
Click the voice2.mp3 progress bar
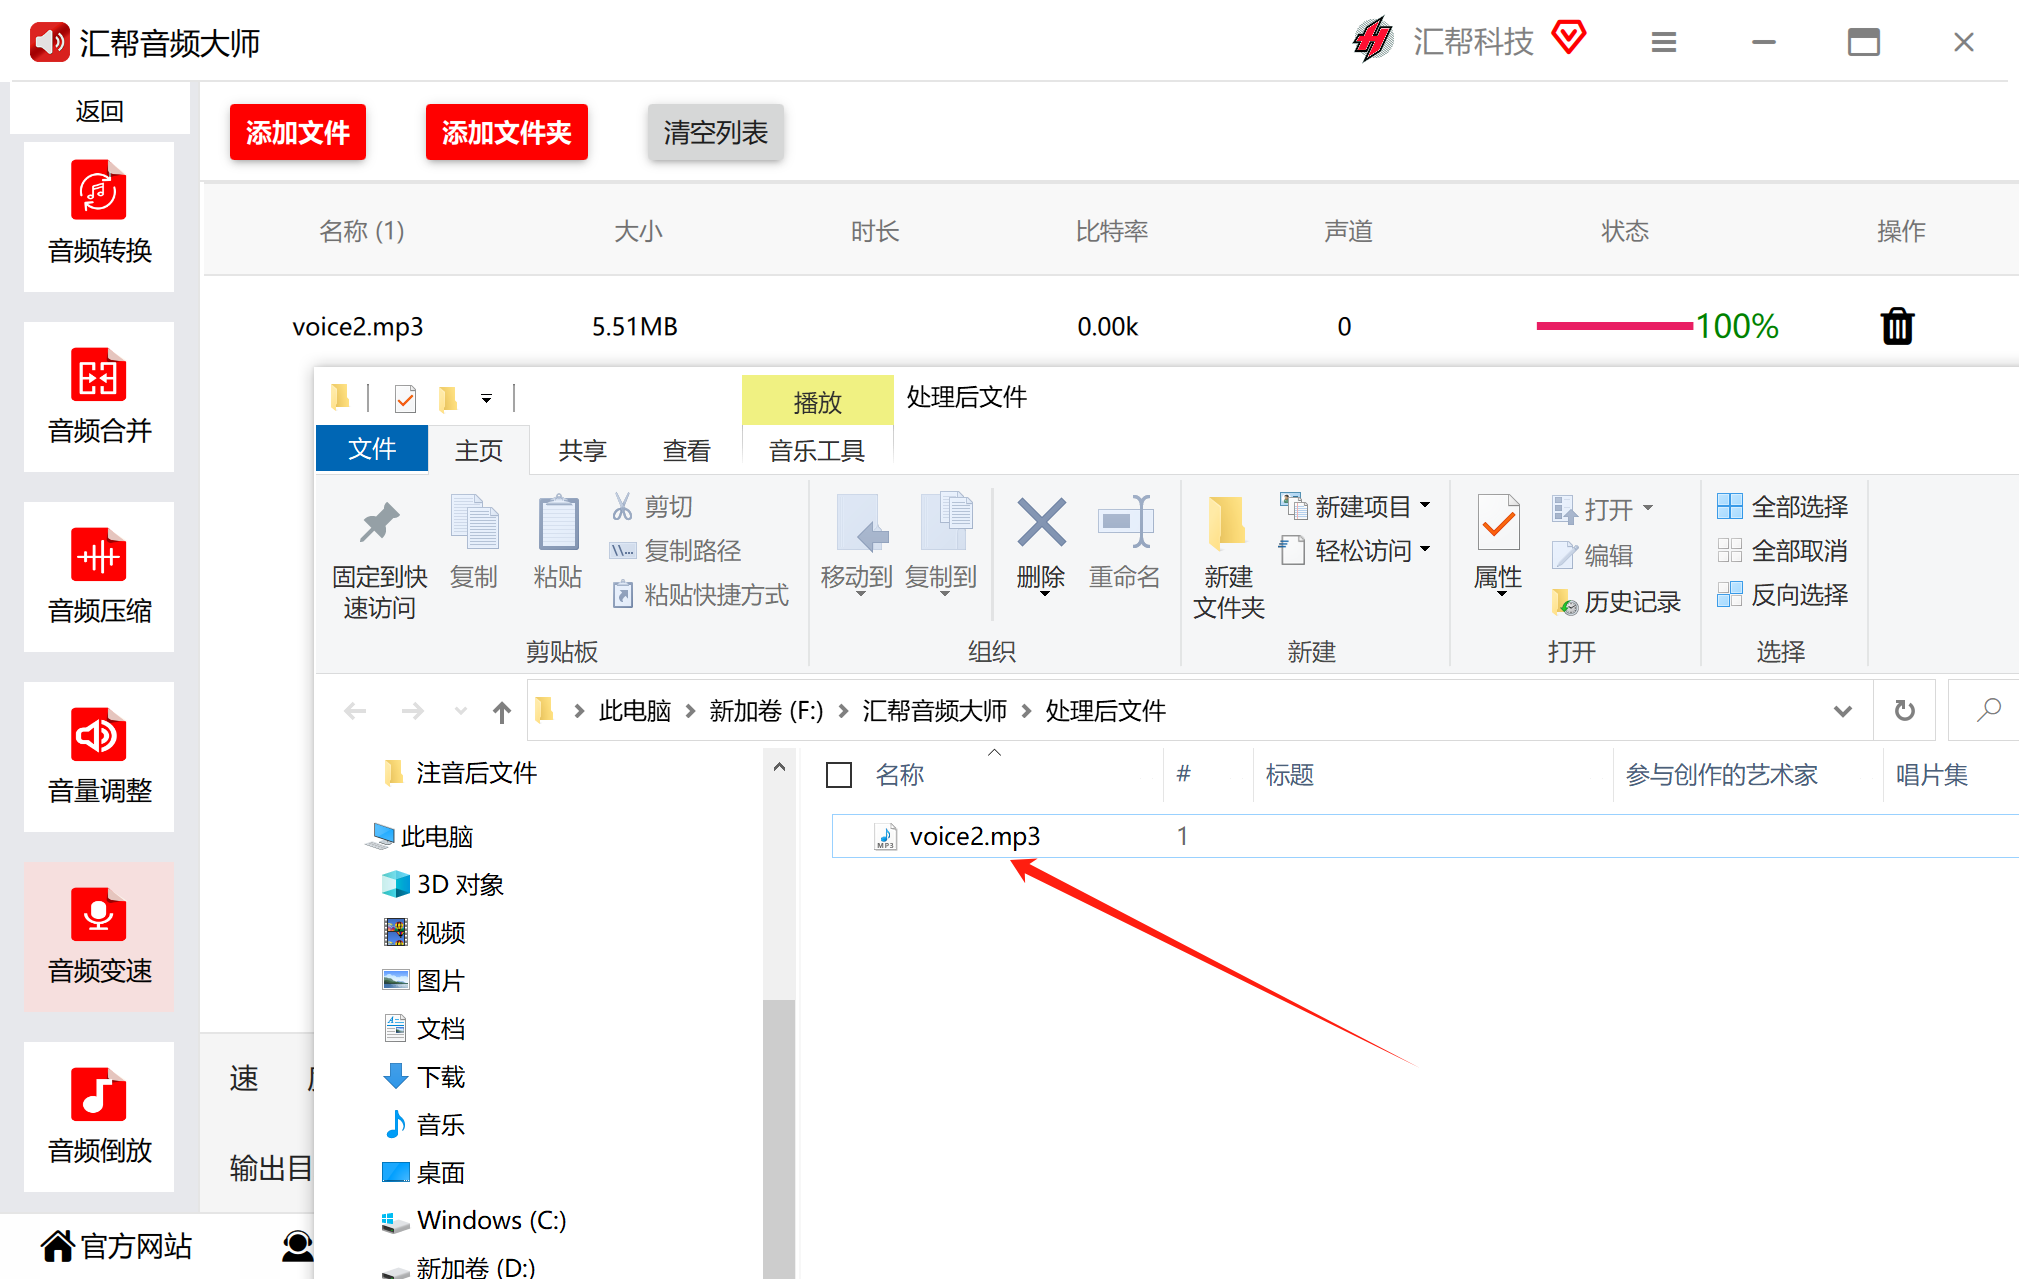(x=1614, y=326)
